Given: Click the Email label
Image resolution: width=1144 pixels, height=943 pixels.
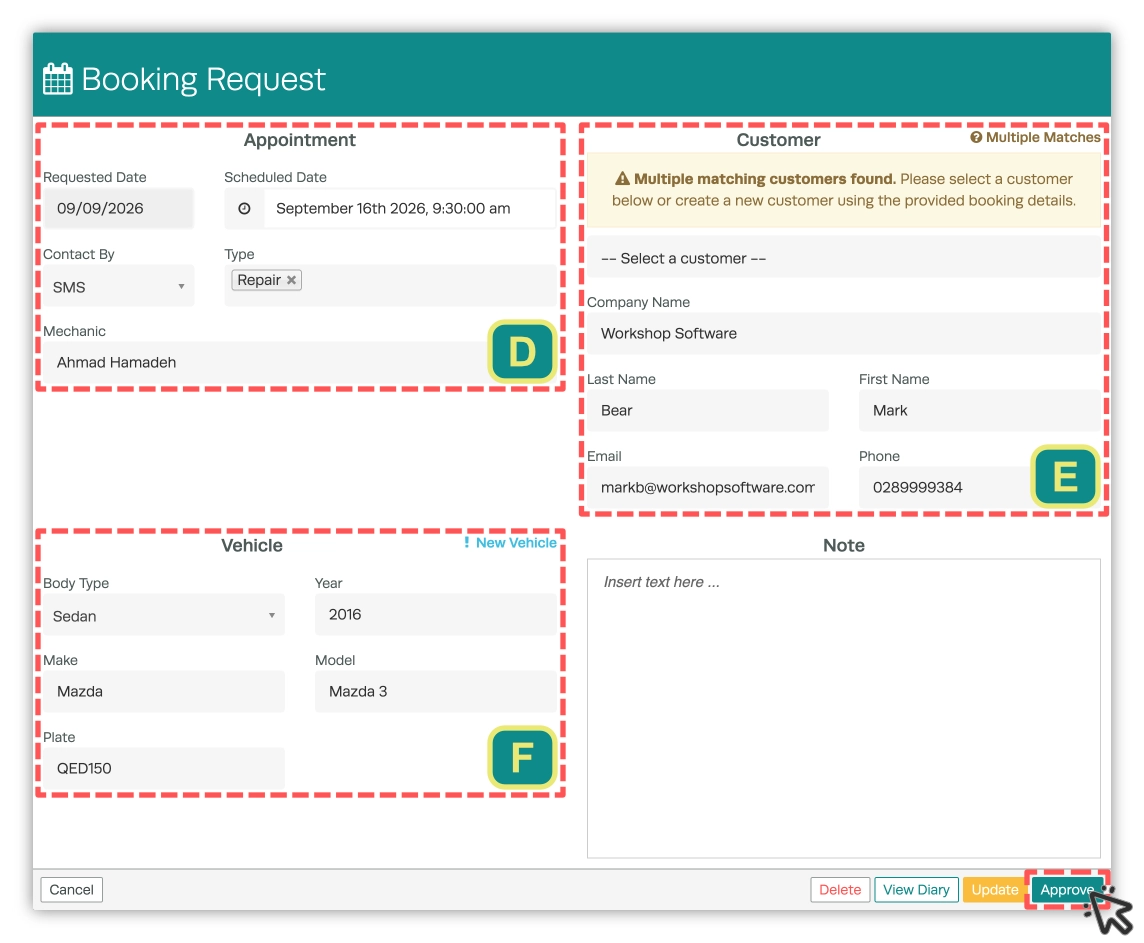Looking at the screenshot, I should (604, 457).
